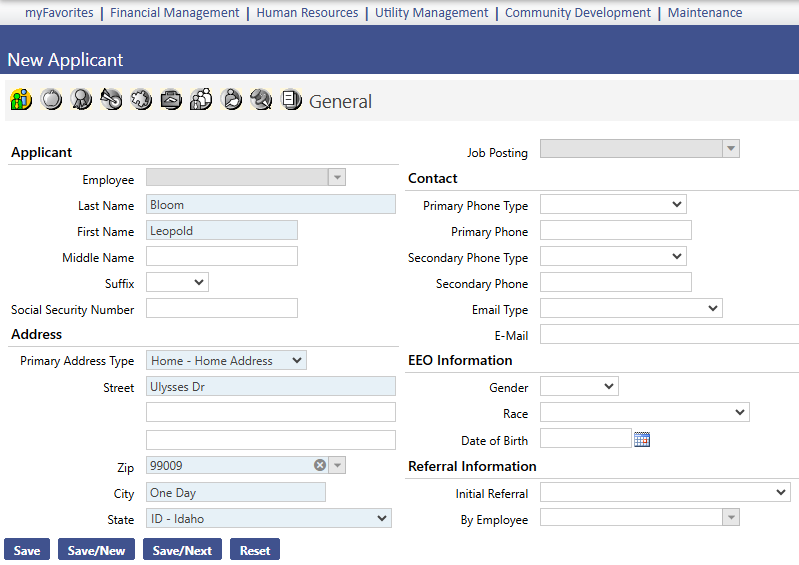Open the documents pages icon
799x565 pixels.
pyautogui.click(x=291, y=99)
